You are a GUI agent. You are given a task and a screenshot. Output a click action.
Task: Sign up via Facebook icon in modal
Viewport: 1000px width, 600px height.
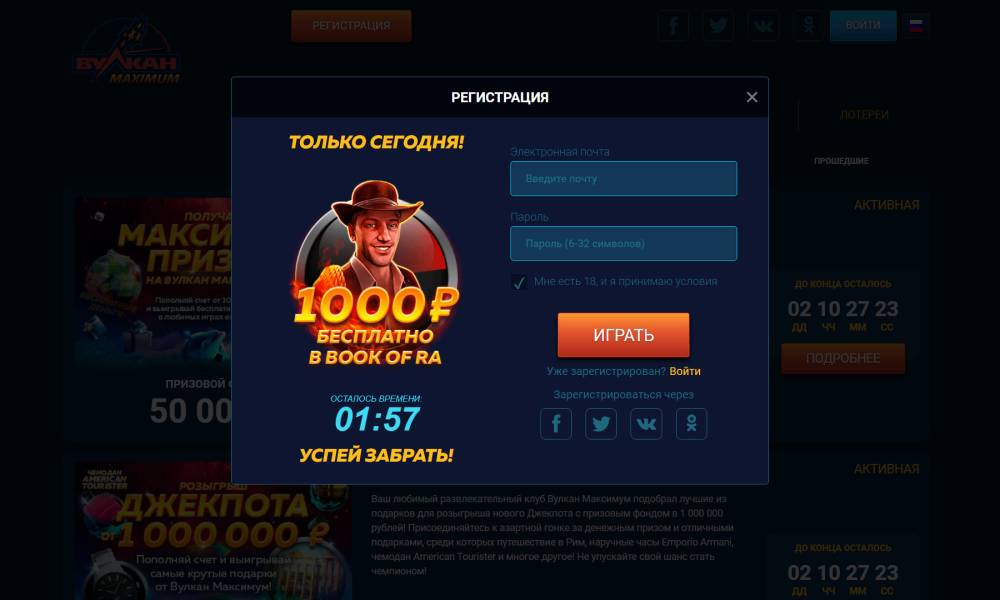(x=555, y=423)
